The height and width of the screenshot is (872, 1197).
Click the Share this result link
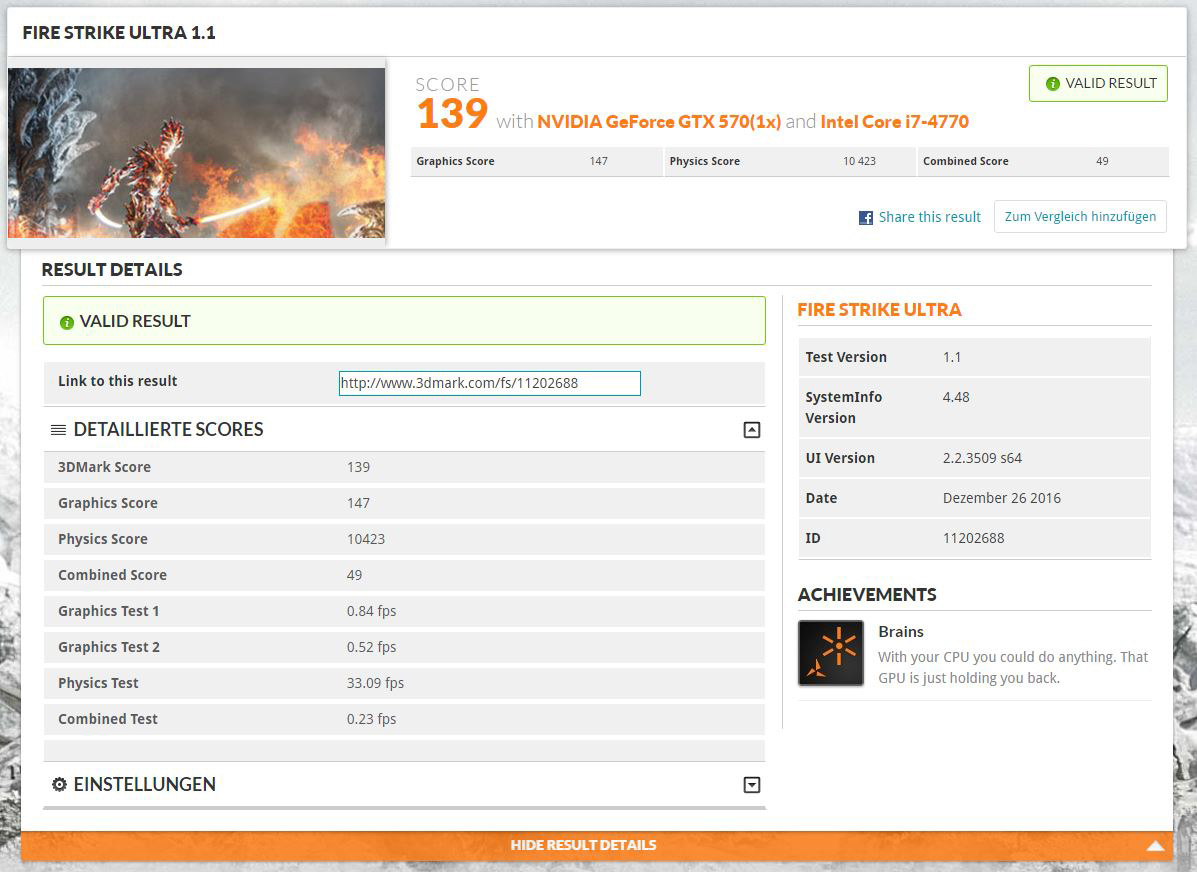click(x=929, y=217)
